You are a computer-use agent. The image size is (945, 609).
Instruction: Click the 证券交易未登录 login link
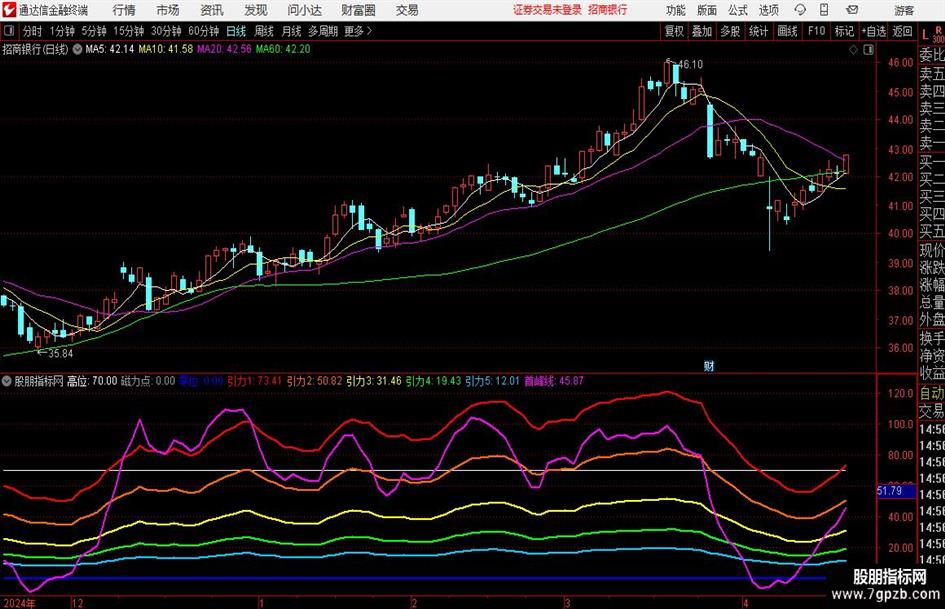coord(547,10)
